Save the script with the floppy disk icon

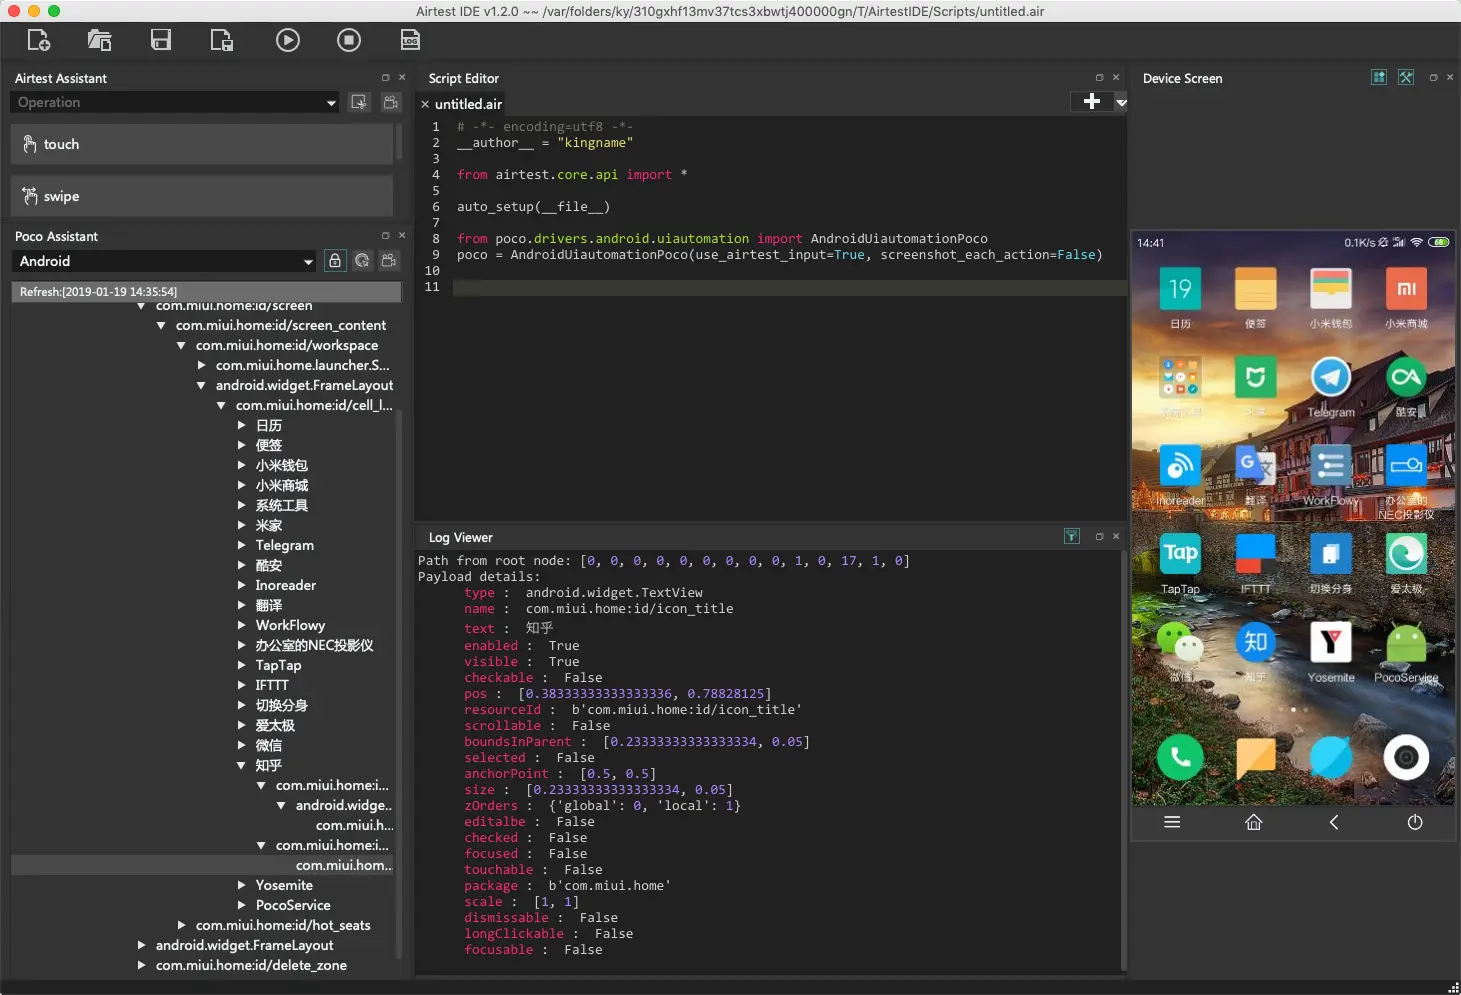161,40
